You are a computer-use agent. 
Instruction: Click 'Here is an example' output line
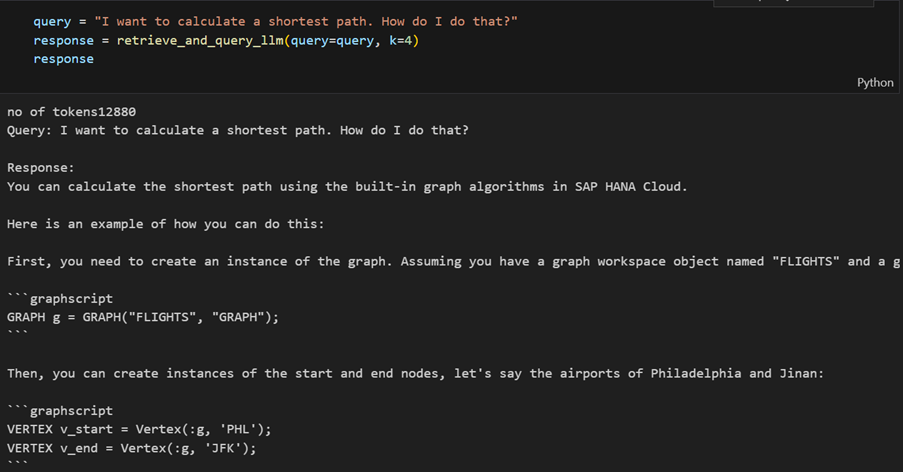pyautogui.click(x=166, y=224)
